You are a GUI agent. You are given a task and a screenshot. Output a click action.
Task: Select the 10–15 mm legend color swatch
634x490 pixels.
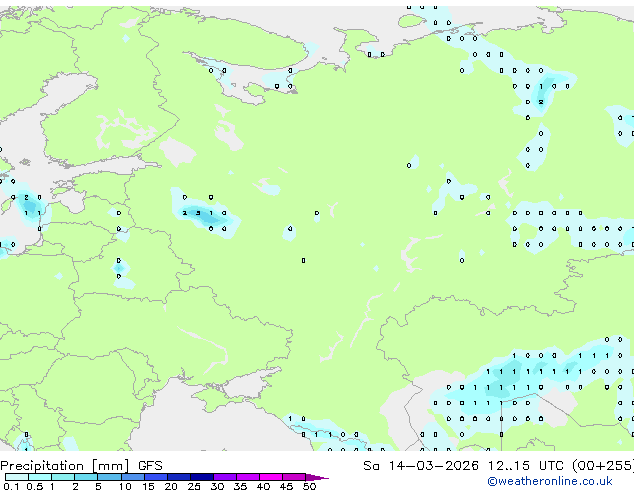[x=133, y=477]
